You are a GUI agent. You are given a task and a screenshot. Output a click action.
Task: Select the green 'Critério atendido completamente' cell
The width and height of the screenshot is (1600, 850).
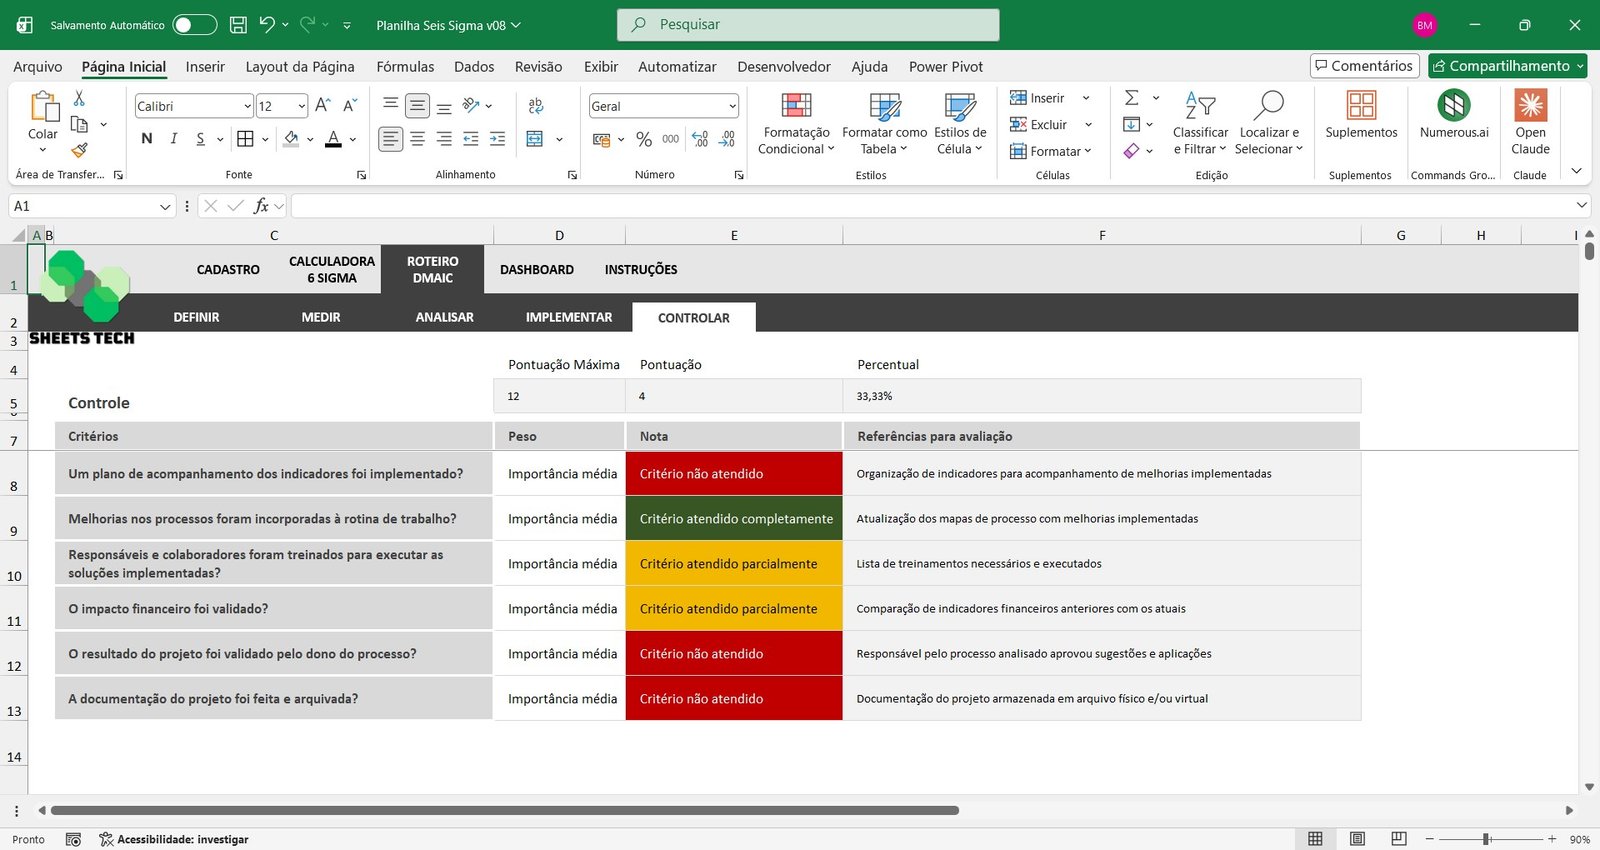pos(734,519)
